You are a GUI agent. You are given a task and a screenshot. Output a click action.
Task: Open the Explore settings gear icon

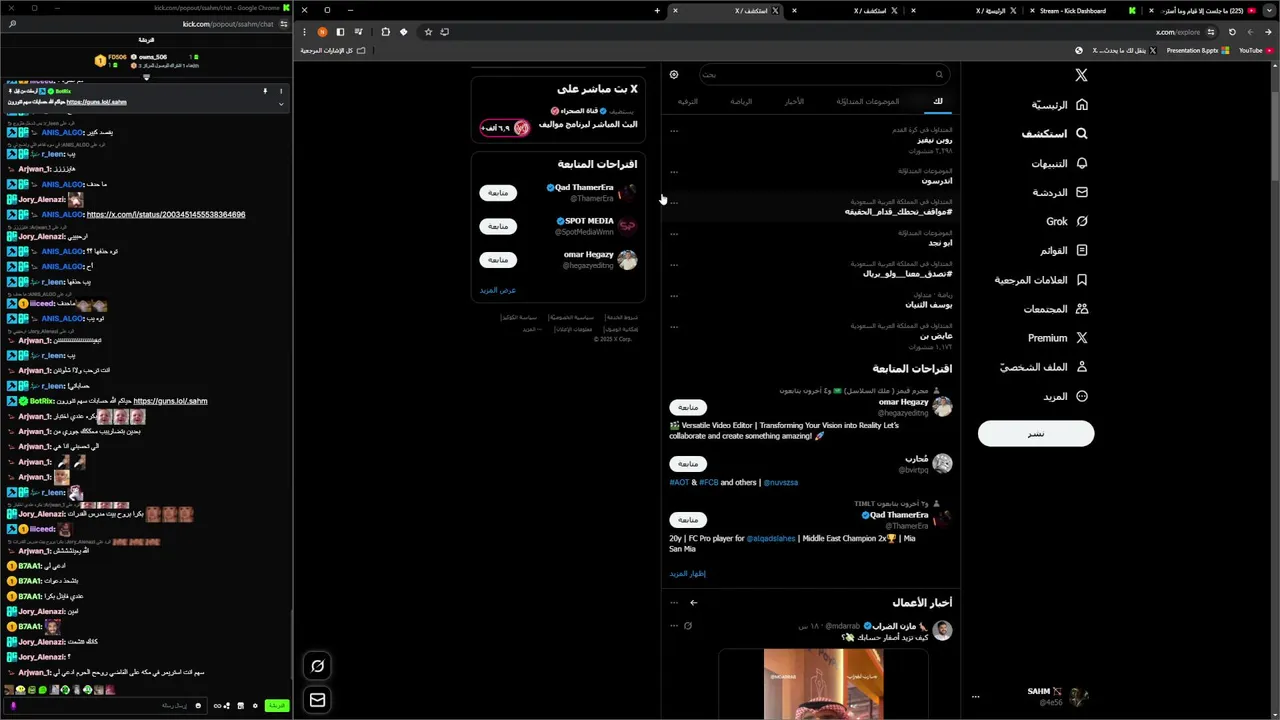click(x=674, y=74)
